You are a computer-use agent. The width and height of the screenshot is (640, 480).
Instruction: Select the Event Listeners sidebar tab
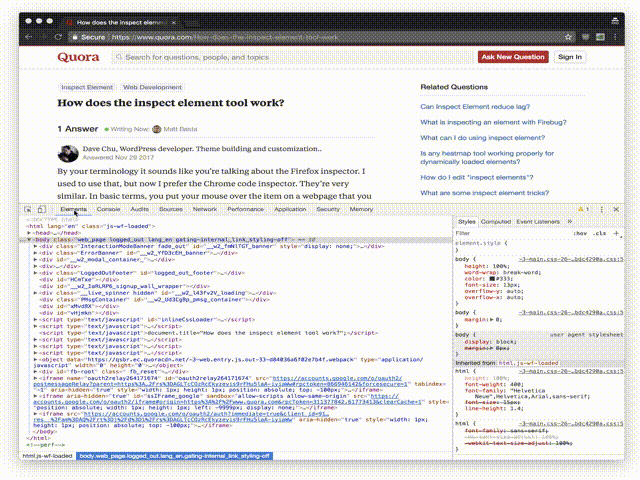point(538,222)
